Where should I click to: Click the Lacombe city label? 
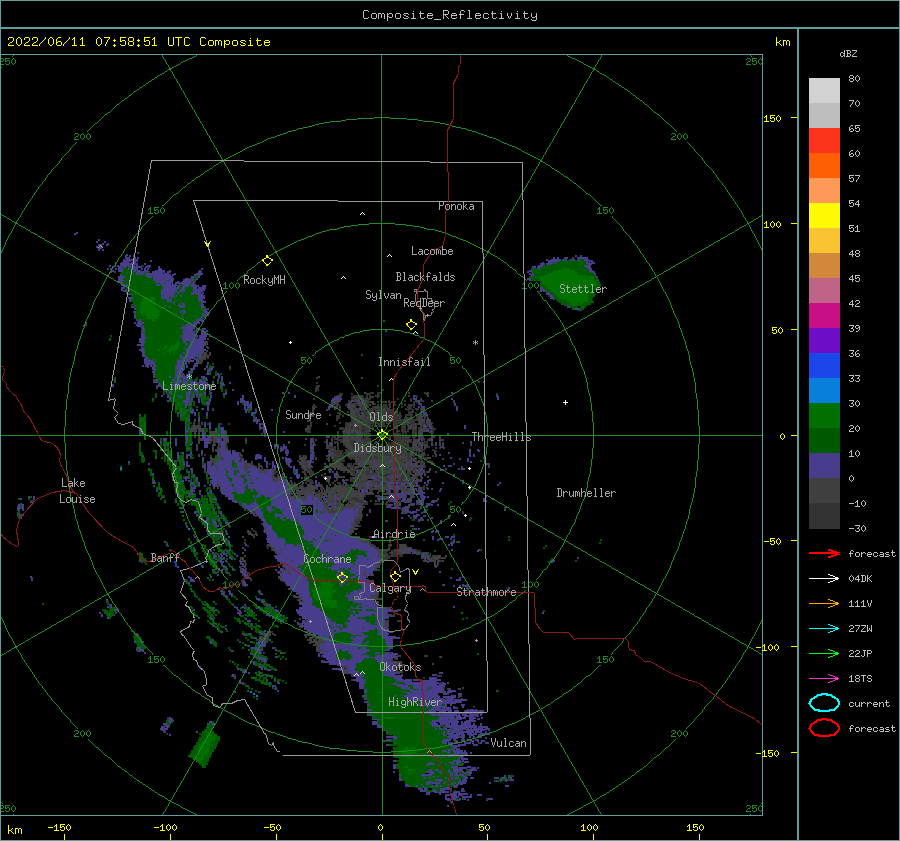(432, 251)
